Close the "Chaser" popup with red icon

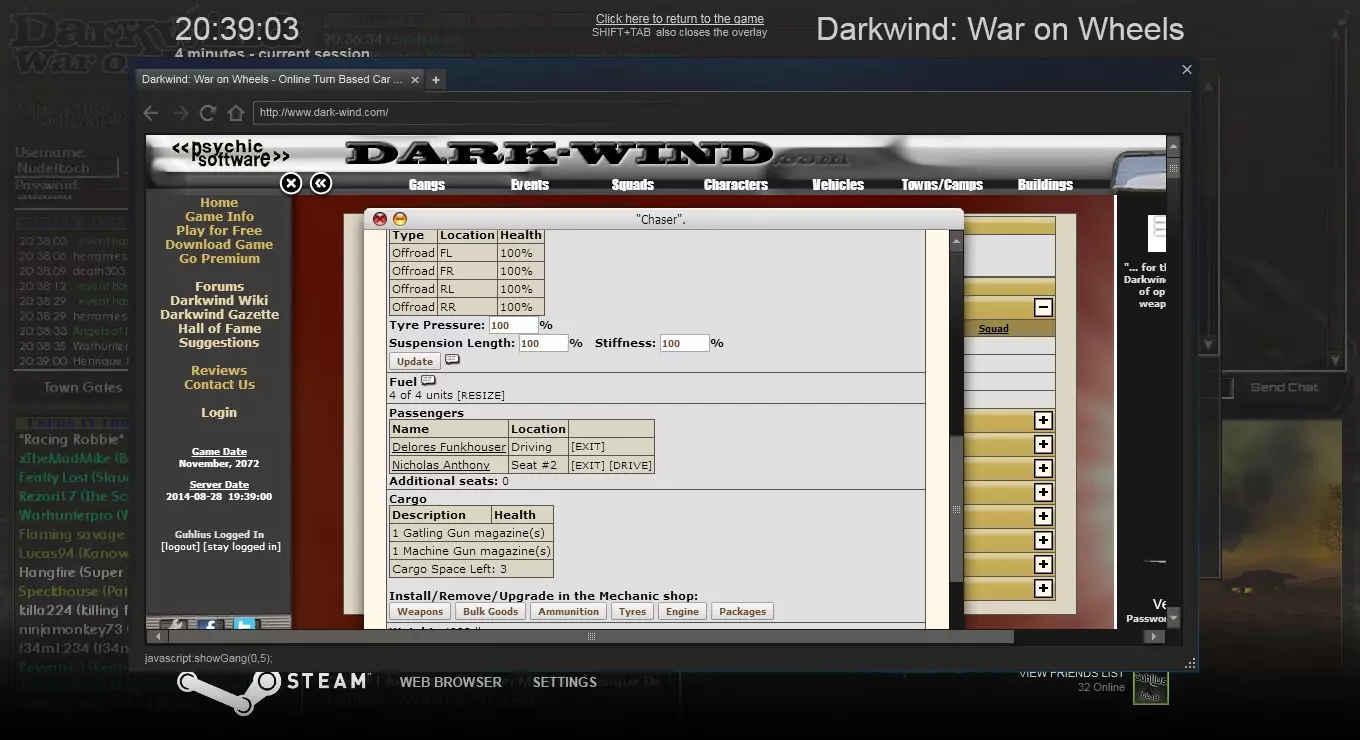pyautogui.click(x=380, y=219)
